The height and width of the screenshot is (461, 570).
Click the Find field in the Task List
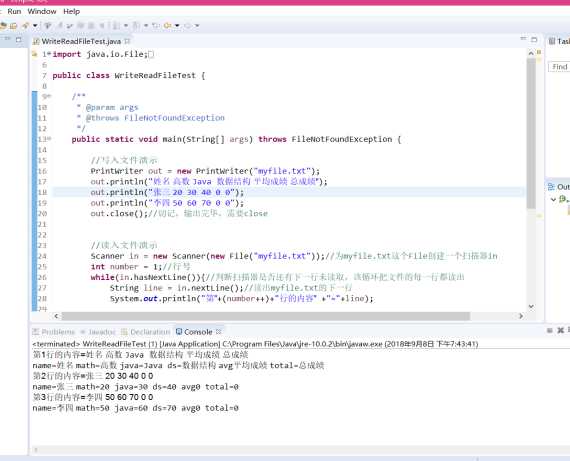[x=559, y=67]
